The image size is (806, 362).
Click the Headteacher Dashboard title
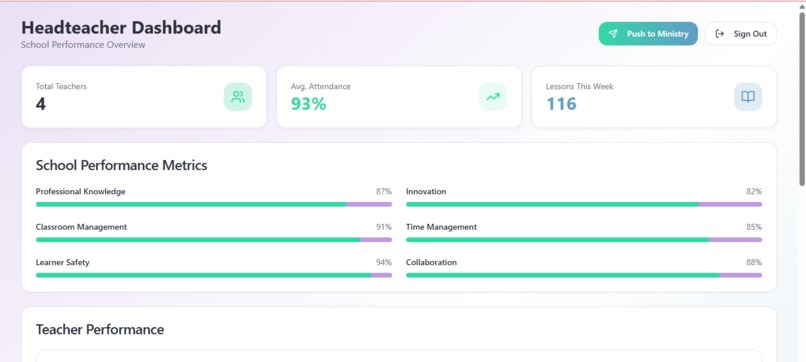tap(121, 27)
